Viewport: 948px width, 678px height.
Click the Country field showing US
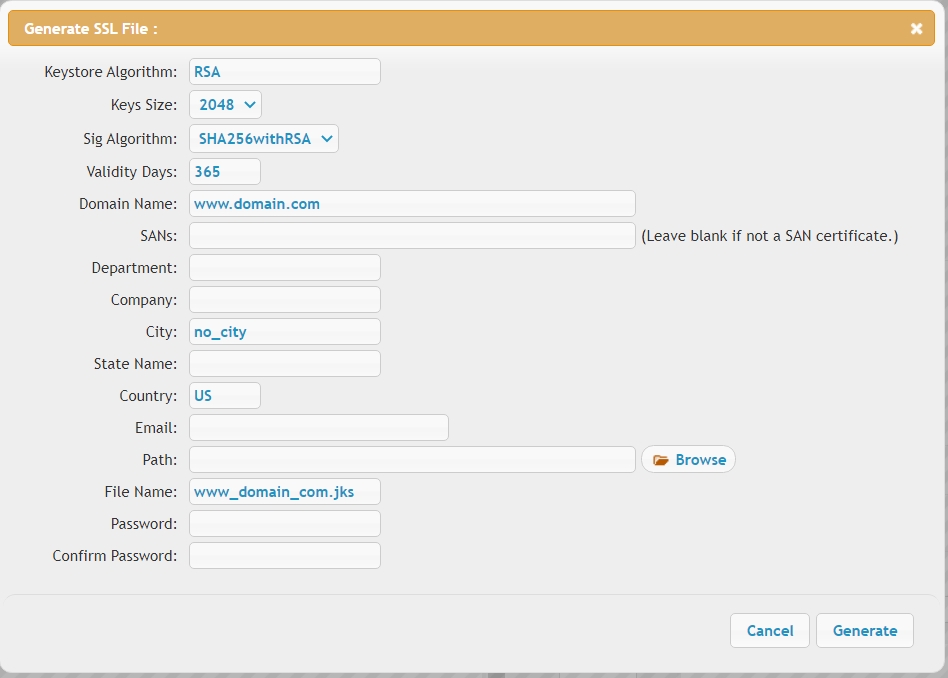coord(225,396)
